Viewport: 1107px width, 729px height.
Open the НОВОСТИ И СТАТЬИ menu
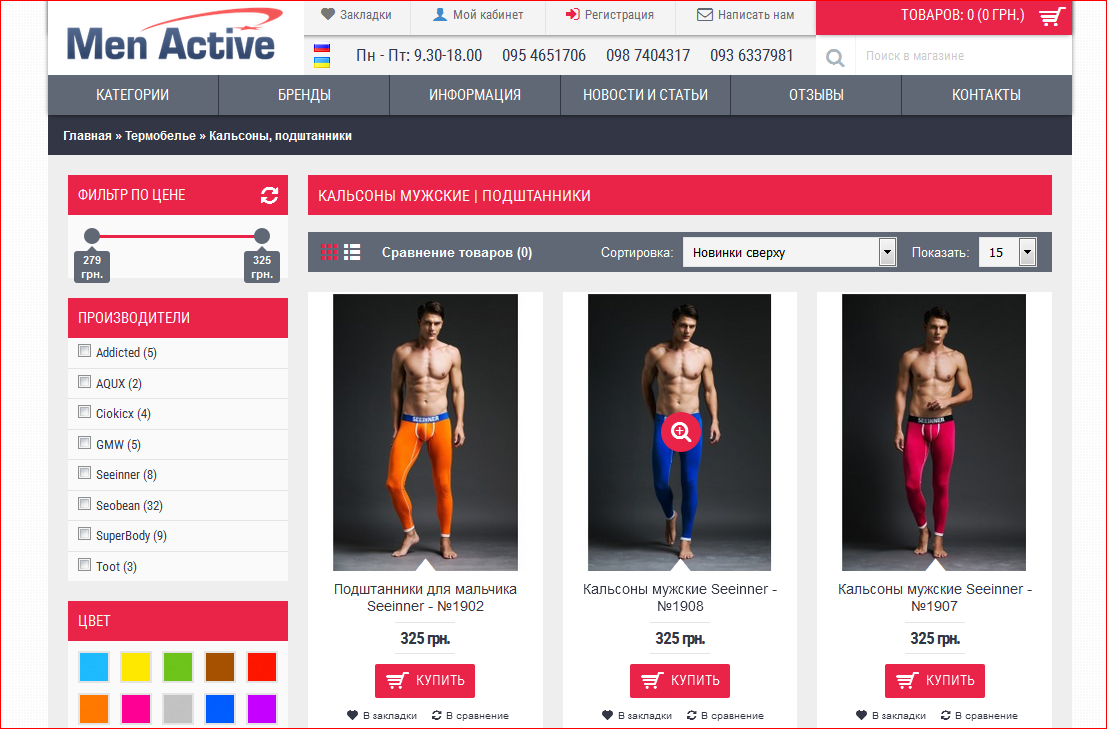click(x=645, y=95)
